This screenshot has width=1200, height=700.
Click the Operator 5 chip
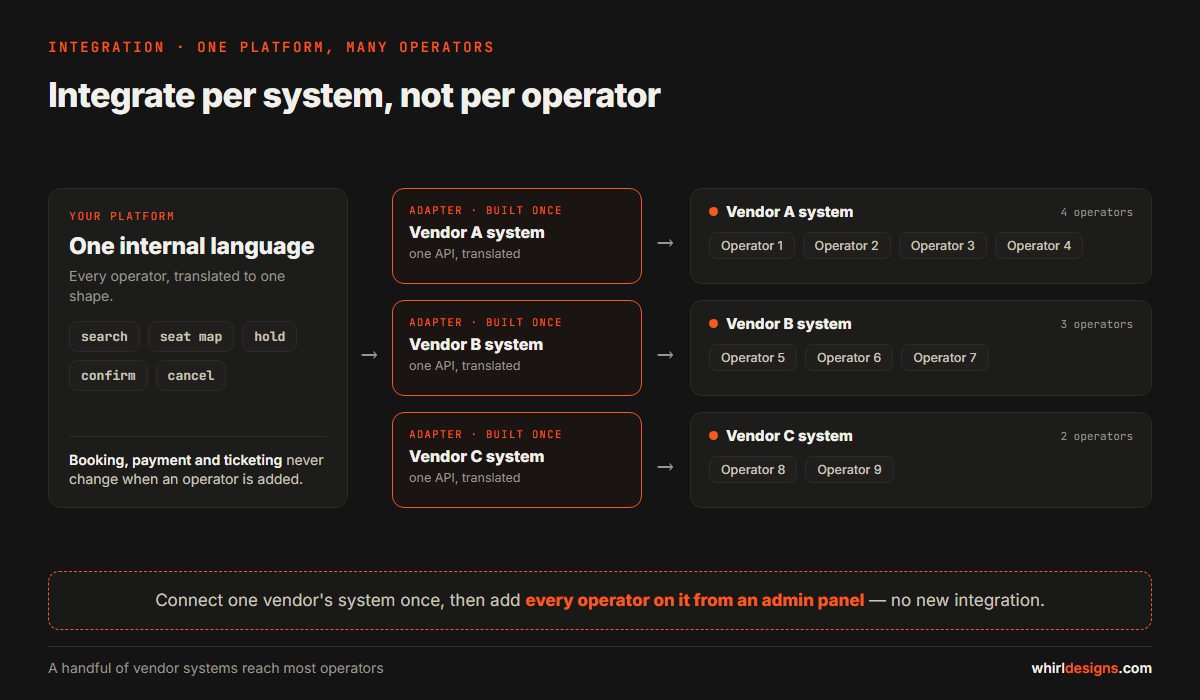click(753, 358)
